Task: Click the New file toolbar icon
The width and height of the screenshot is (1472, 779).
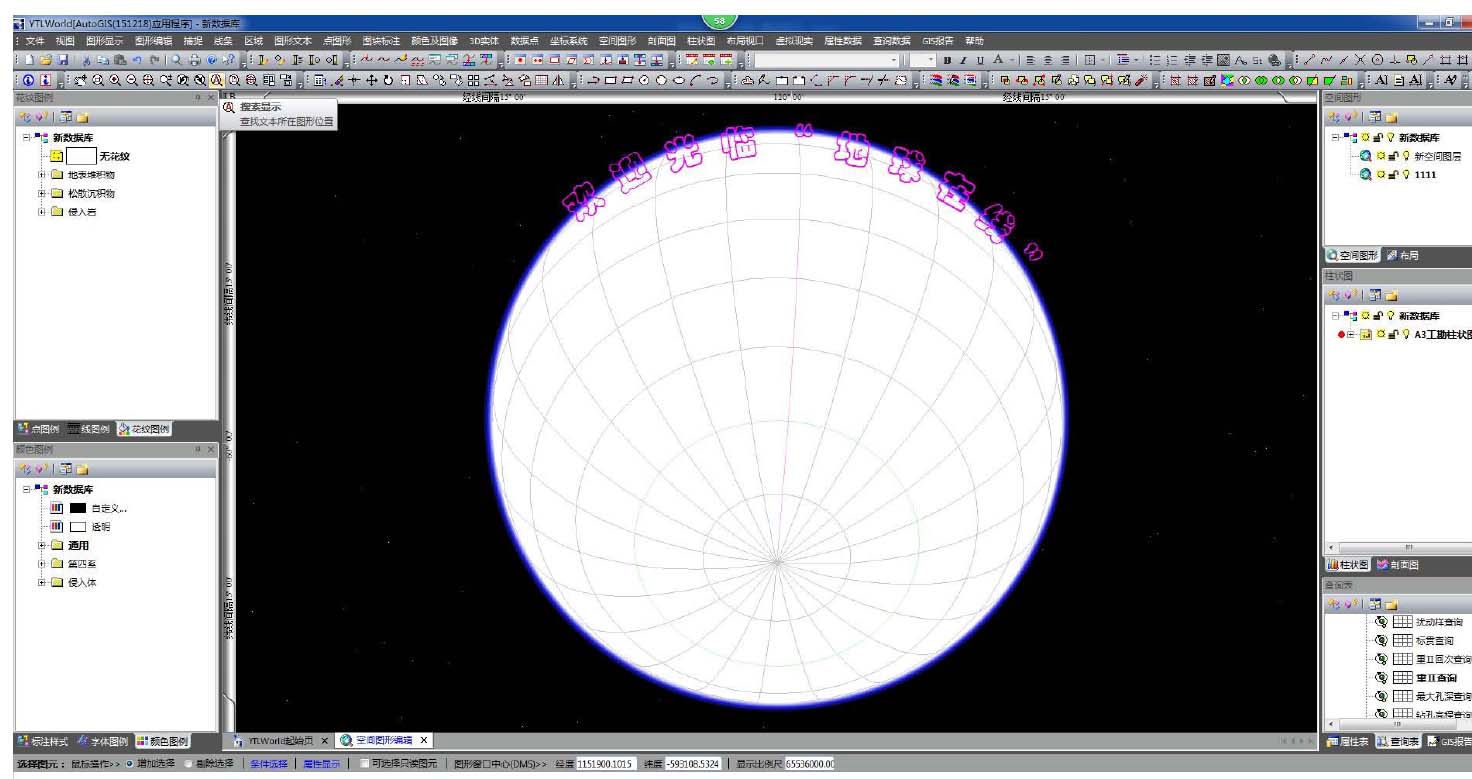Action: point(30,60)
